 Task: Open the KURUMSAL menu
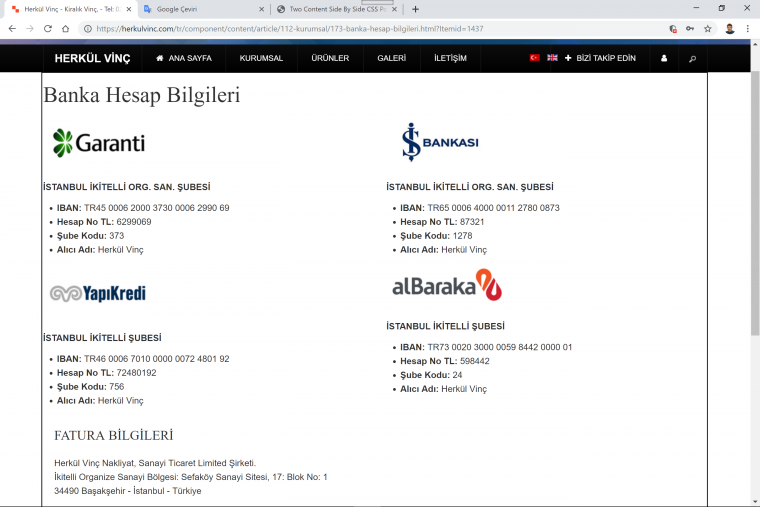point(261,58)
